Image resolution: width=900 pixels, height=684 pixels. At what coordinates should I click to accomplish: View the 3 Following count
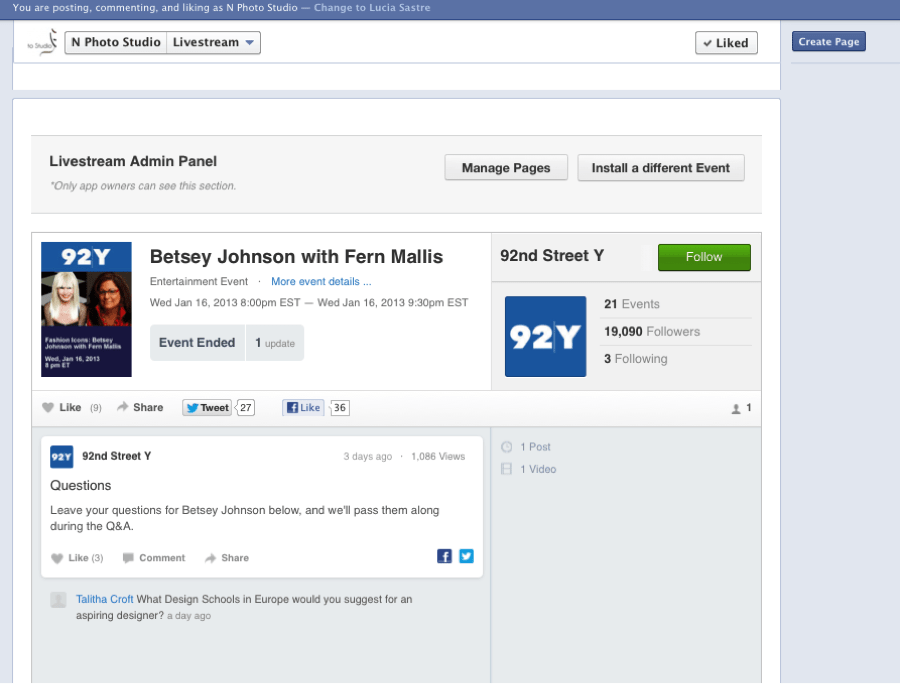(x=635, y=359)
